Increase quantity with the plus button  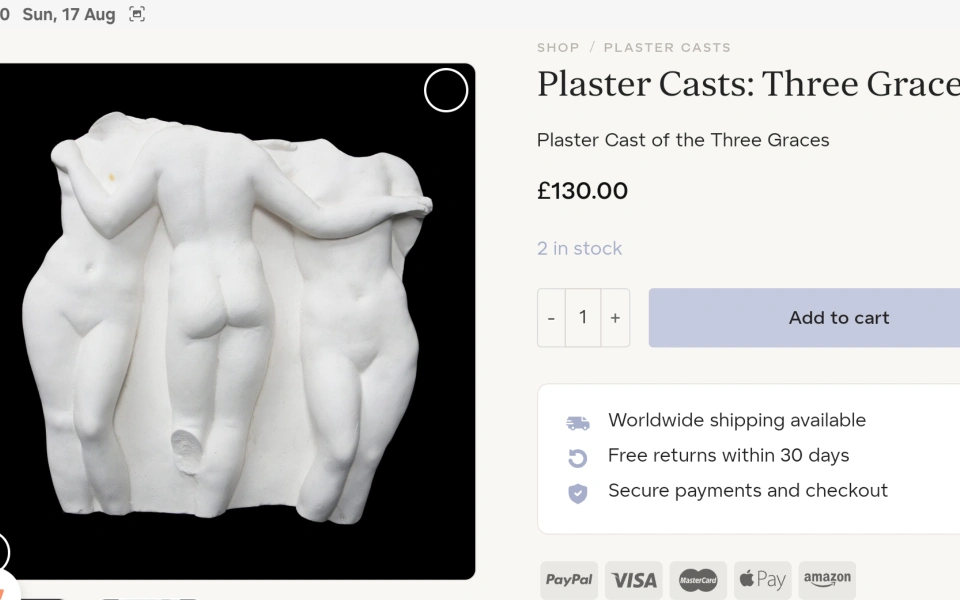(x=615, y=318)
